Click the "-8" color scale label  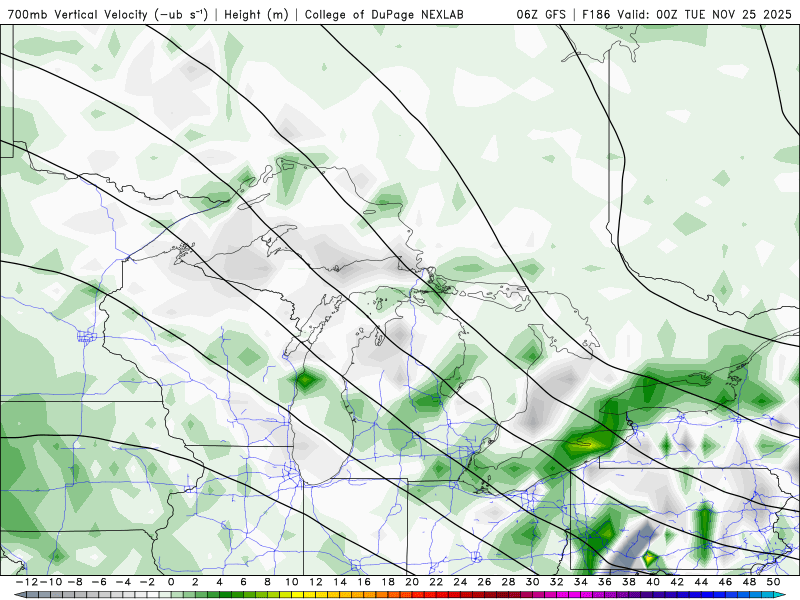[x=74, y=582]
